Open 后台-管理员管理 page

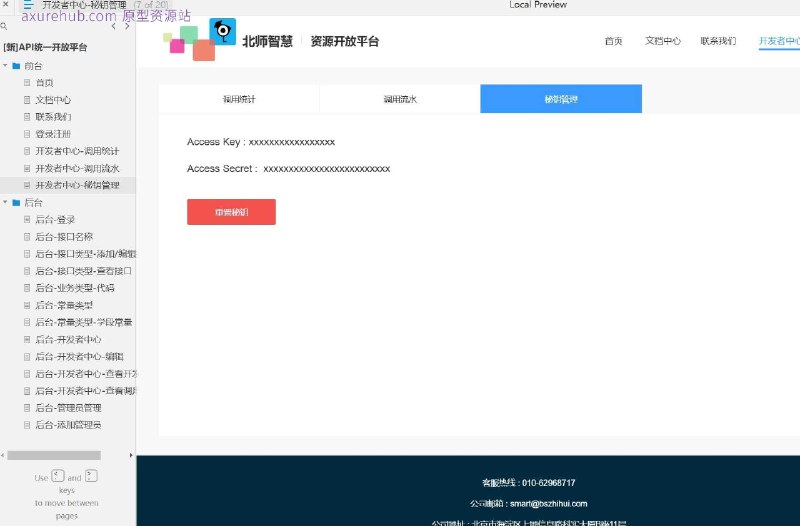point(68,408)
